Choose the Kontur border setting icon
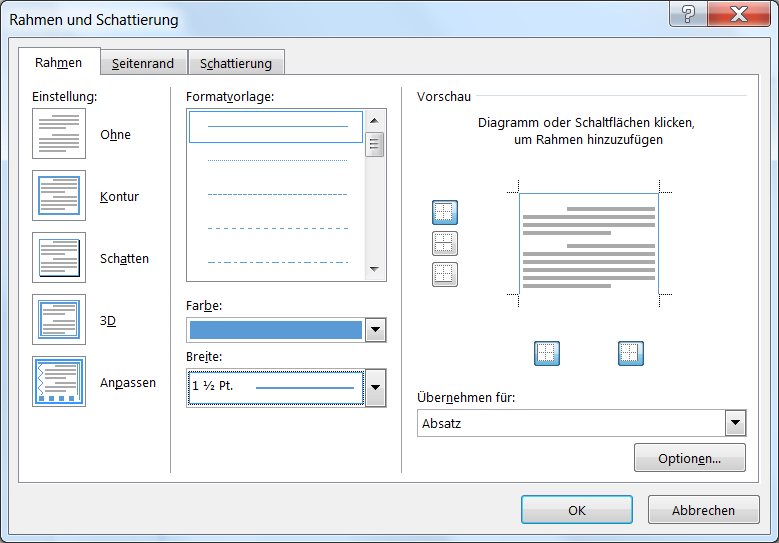 coord(59,196)
